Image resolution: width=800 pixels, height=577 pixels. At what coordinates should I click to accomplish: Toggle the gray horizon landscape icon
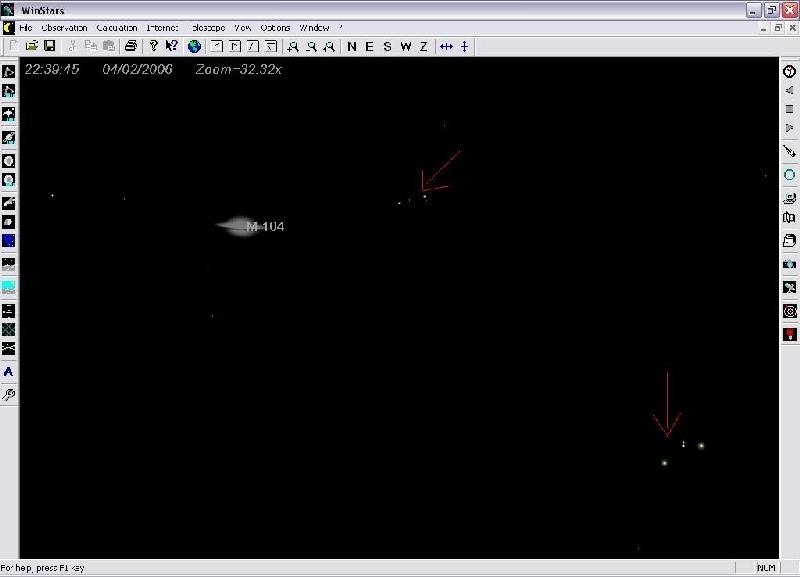click(x=9, y=264)
